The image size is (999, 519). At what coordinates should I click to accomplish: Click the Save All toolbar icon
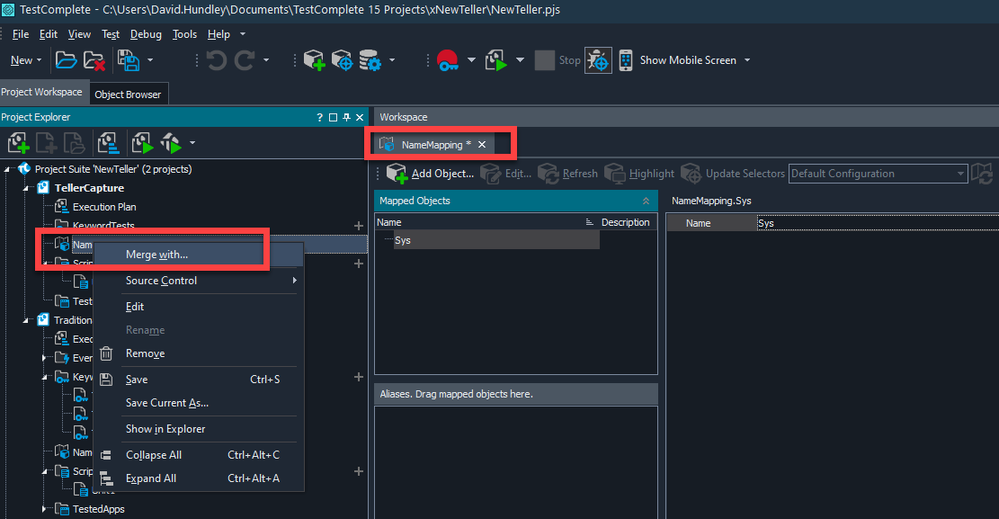[x=128, y=60]
